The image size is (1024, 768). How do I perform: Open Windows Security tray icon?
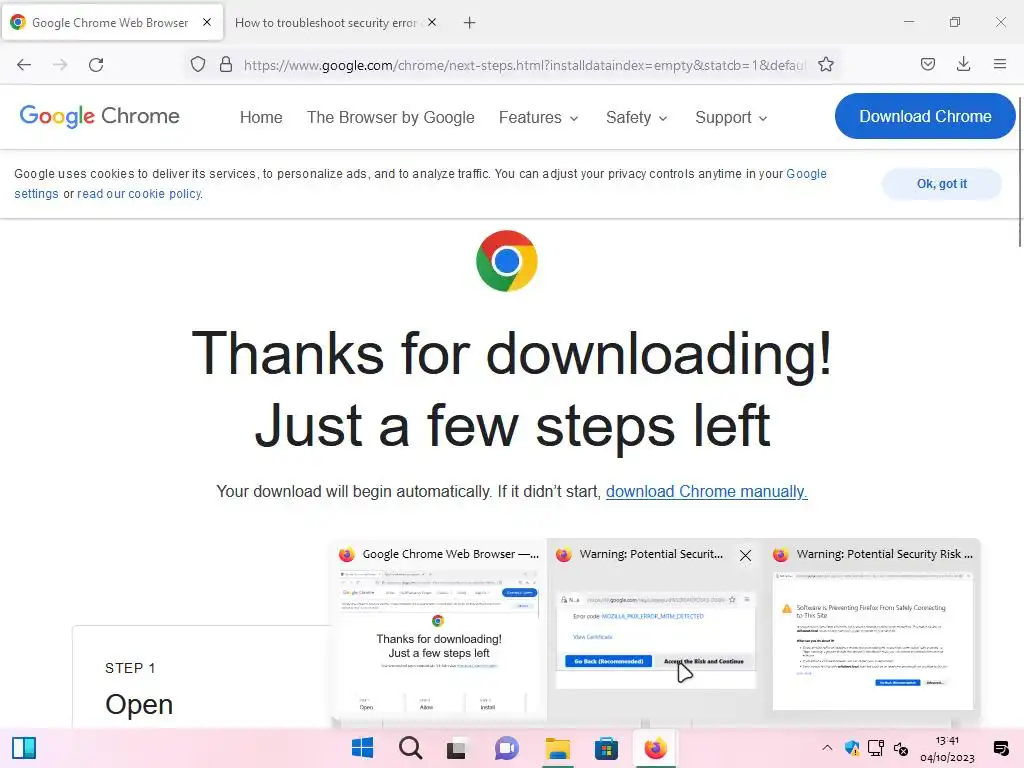click(852, 748)
